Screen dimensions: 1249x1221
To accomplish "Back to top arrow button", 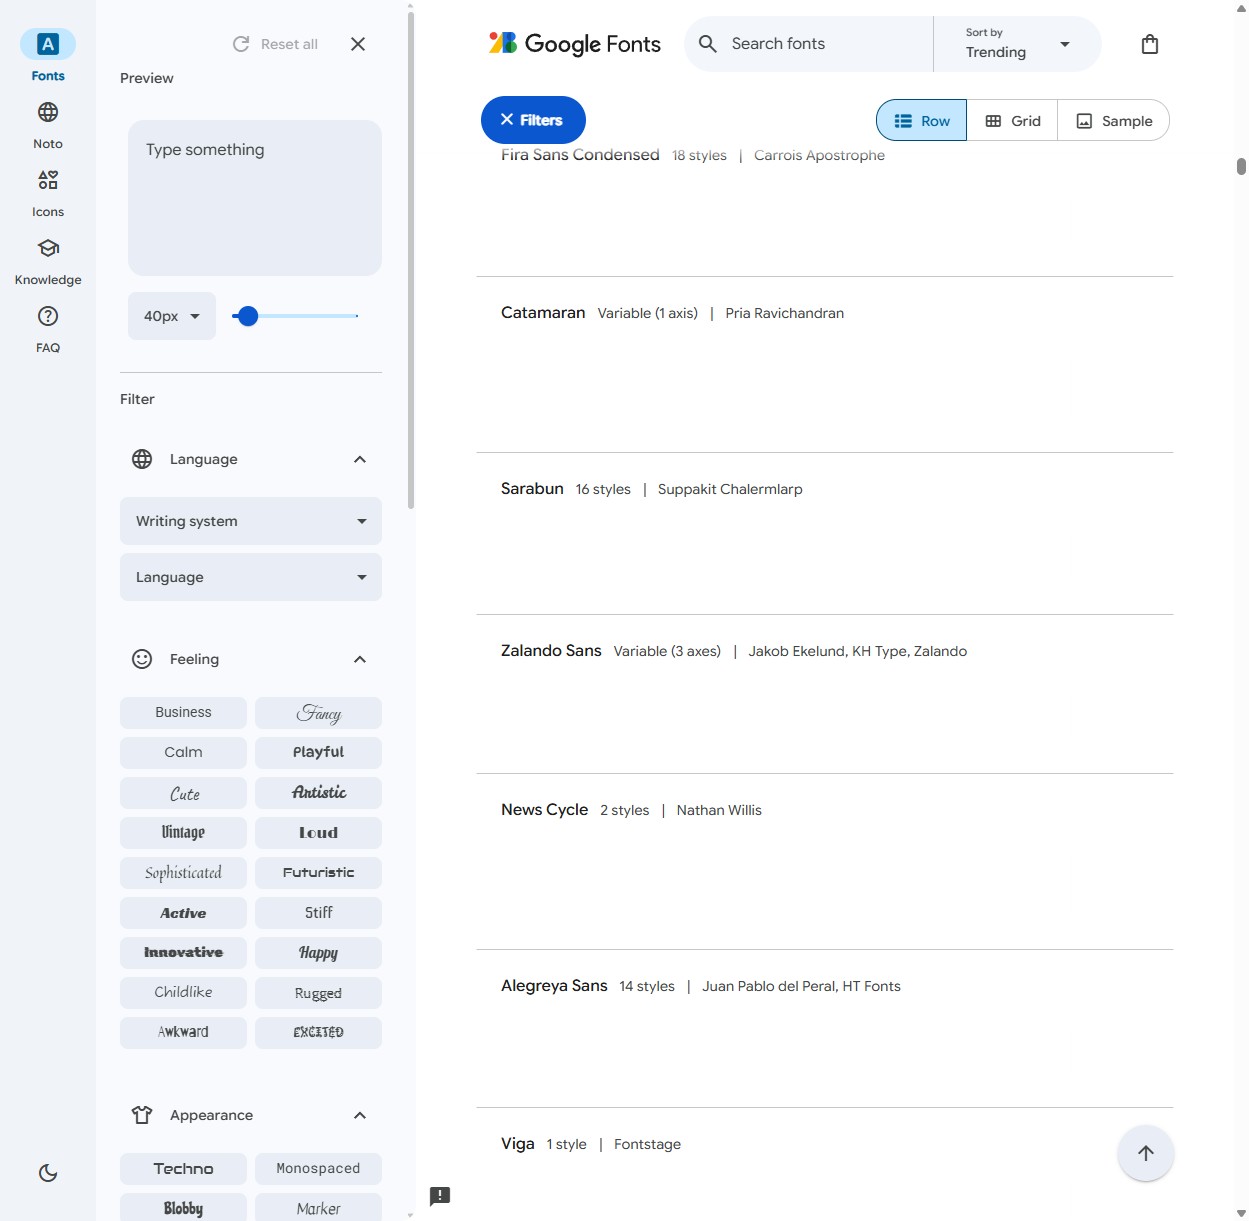I will point(1146,1153).
